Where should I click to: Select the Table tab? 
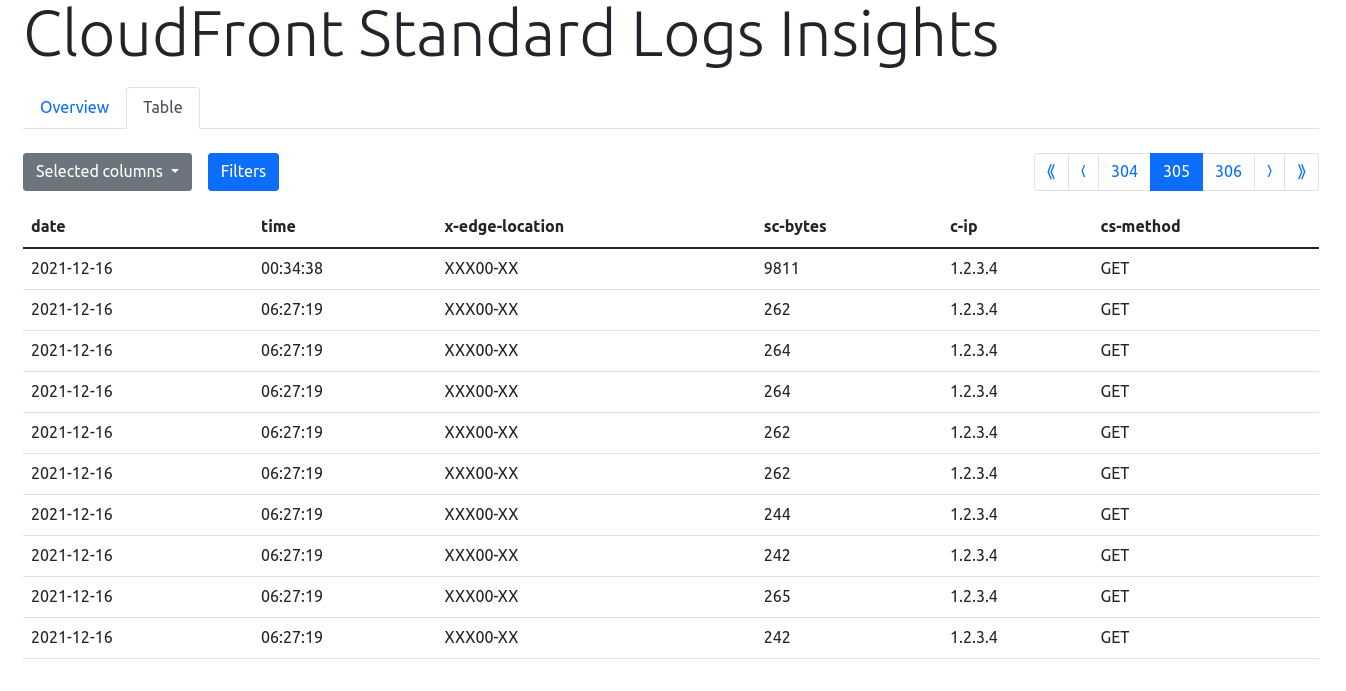point(162,107)
